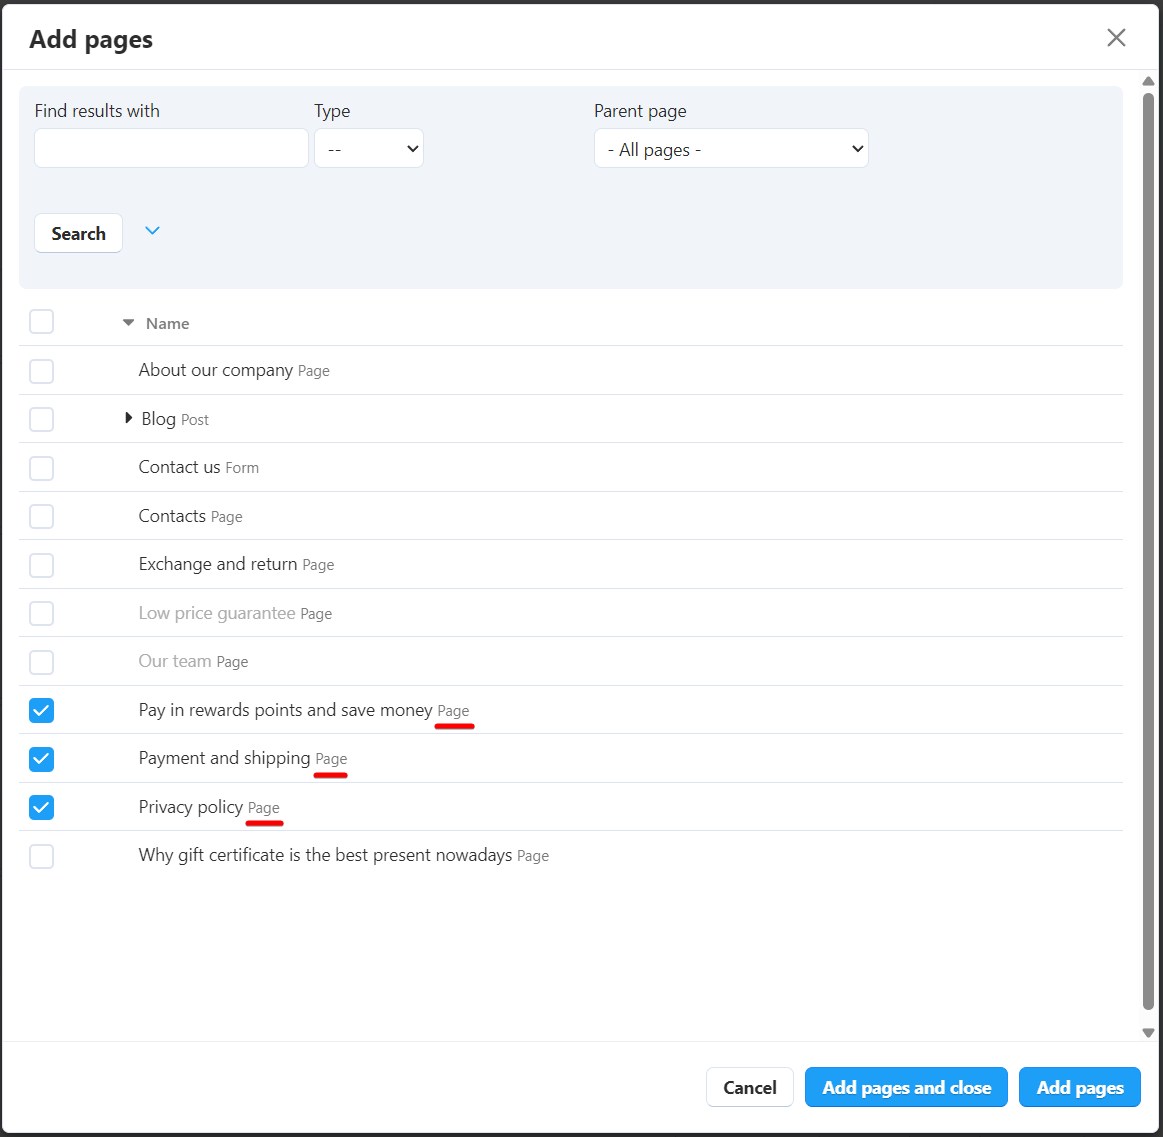Open the Exchange and return page link
The image size is (1163, 1137).
[x=218, y=564]
